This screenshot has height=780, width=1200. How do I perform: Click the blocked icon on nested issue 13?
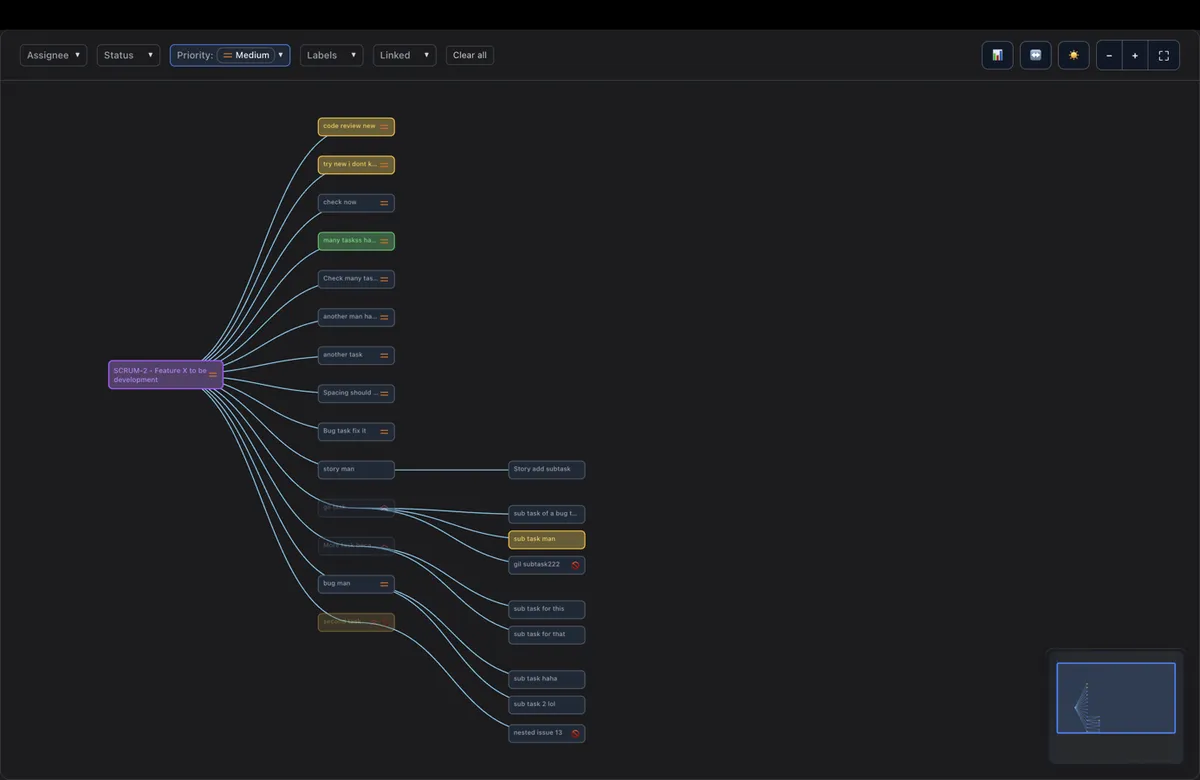point(575,733)
